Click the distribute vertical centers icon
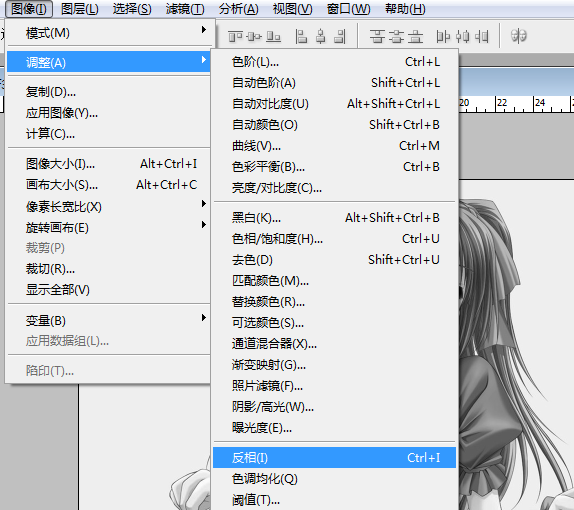This screenshot has height=510, width=574. (x=396, y=37)
